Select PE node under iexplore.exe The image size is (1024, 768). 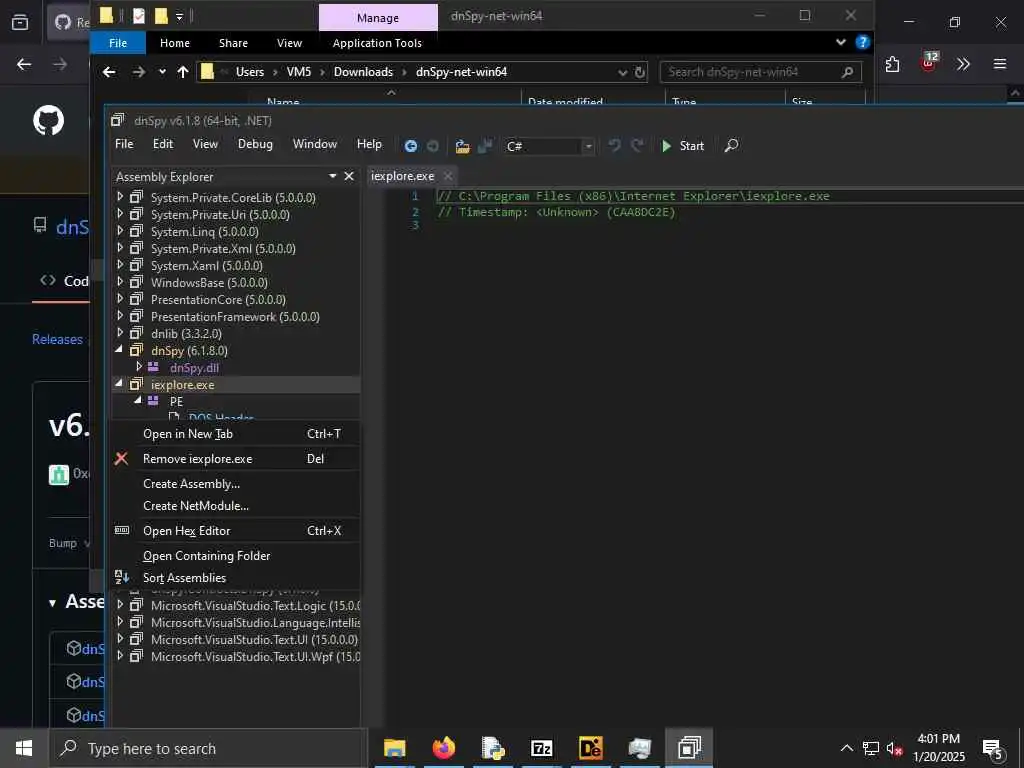tap(176, 402)
